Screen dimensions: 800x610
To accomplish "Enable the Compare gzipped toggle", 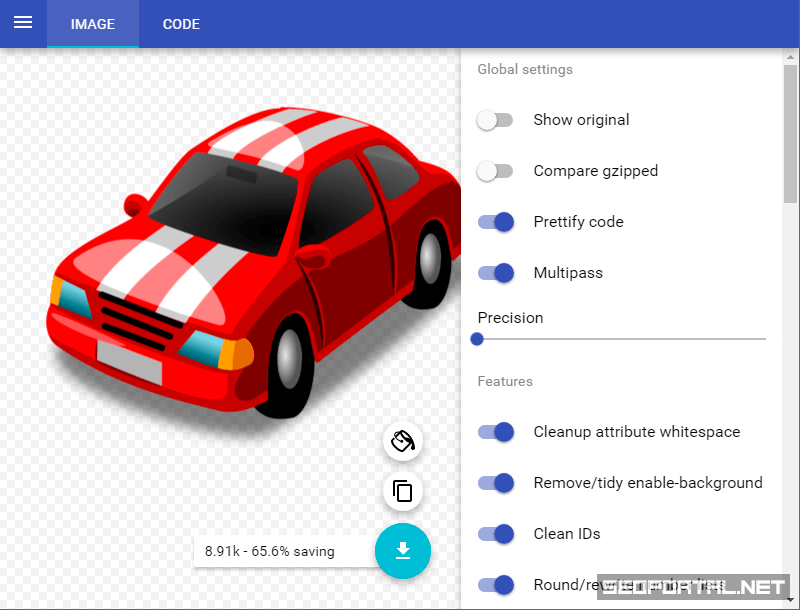I will [495, 171].
